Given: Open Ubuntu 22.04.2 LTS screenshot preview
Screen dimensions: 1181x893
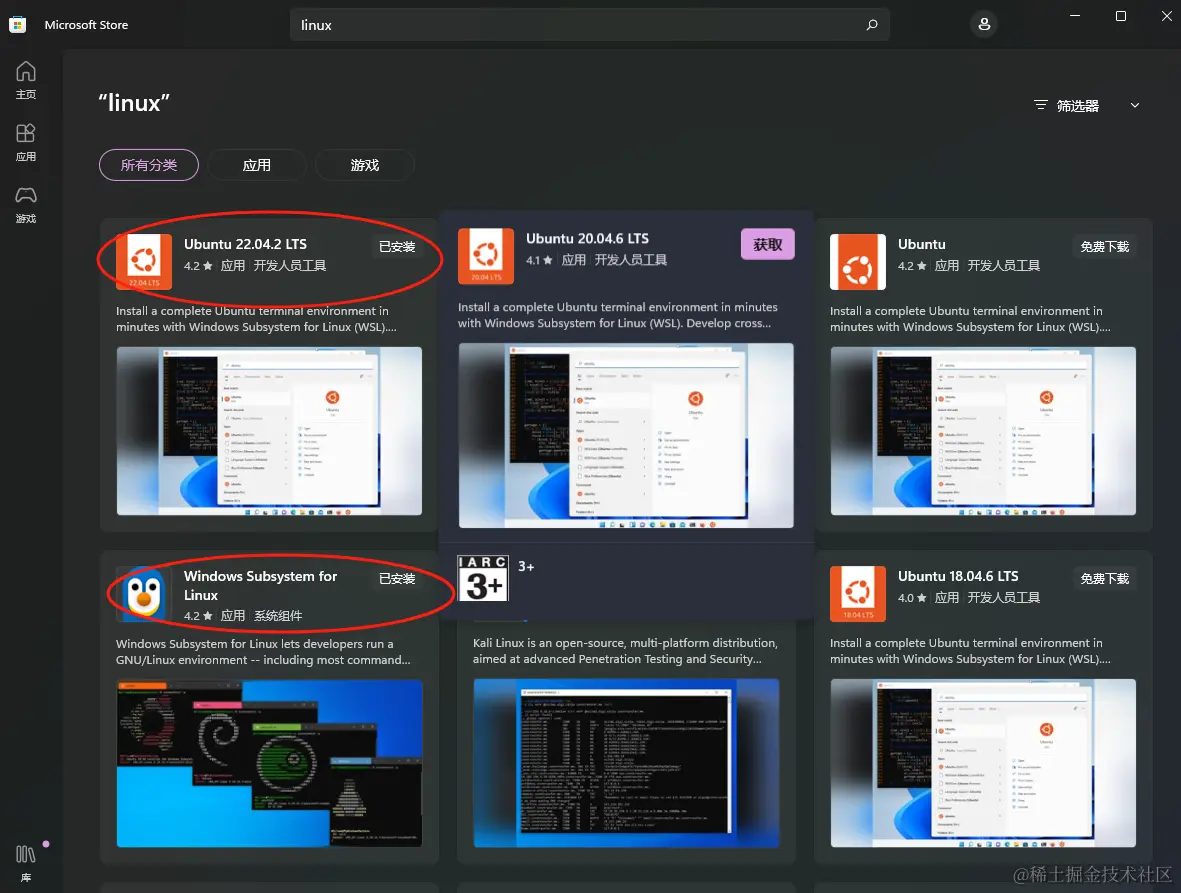Looking at the screenshot, I should tap(269, 431).
